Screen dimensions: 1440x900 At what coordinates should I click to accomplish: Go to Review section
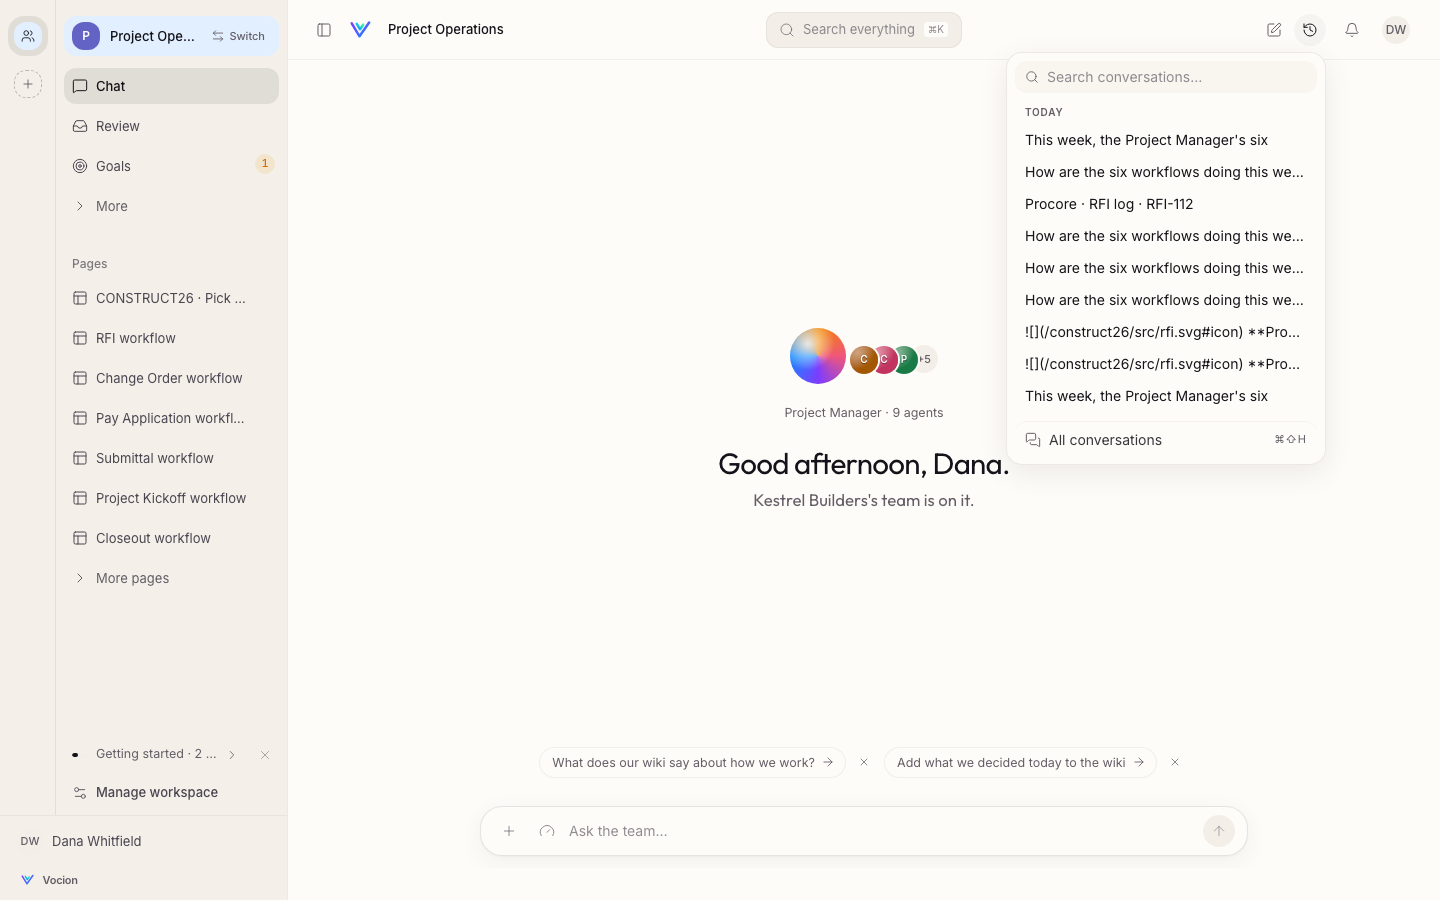point(171,126)
